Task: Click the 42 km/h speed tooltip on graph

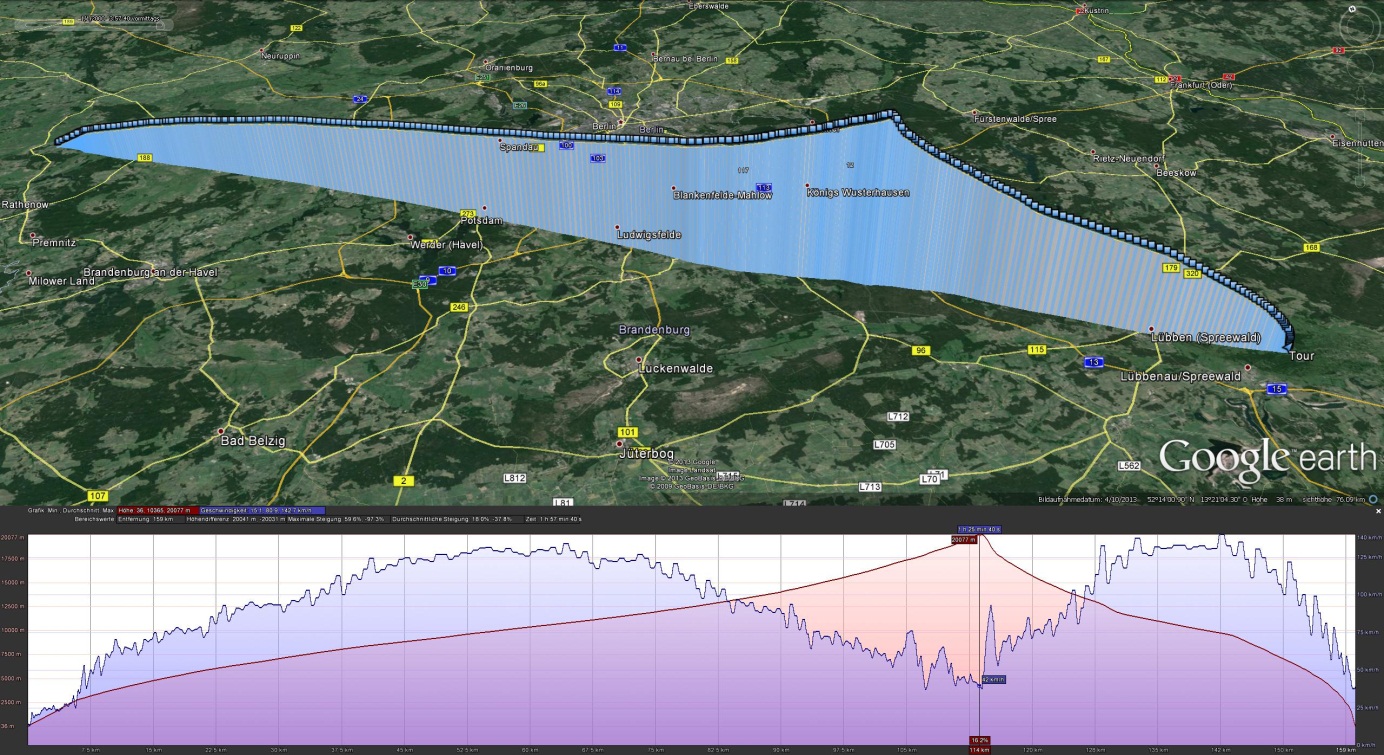Action: coord(992,680)
